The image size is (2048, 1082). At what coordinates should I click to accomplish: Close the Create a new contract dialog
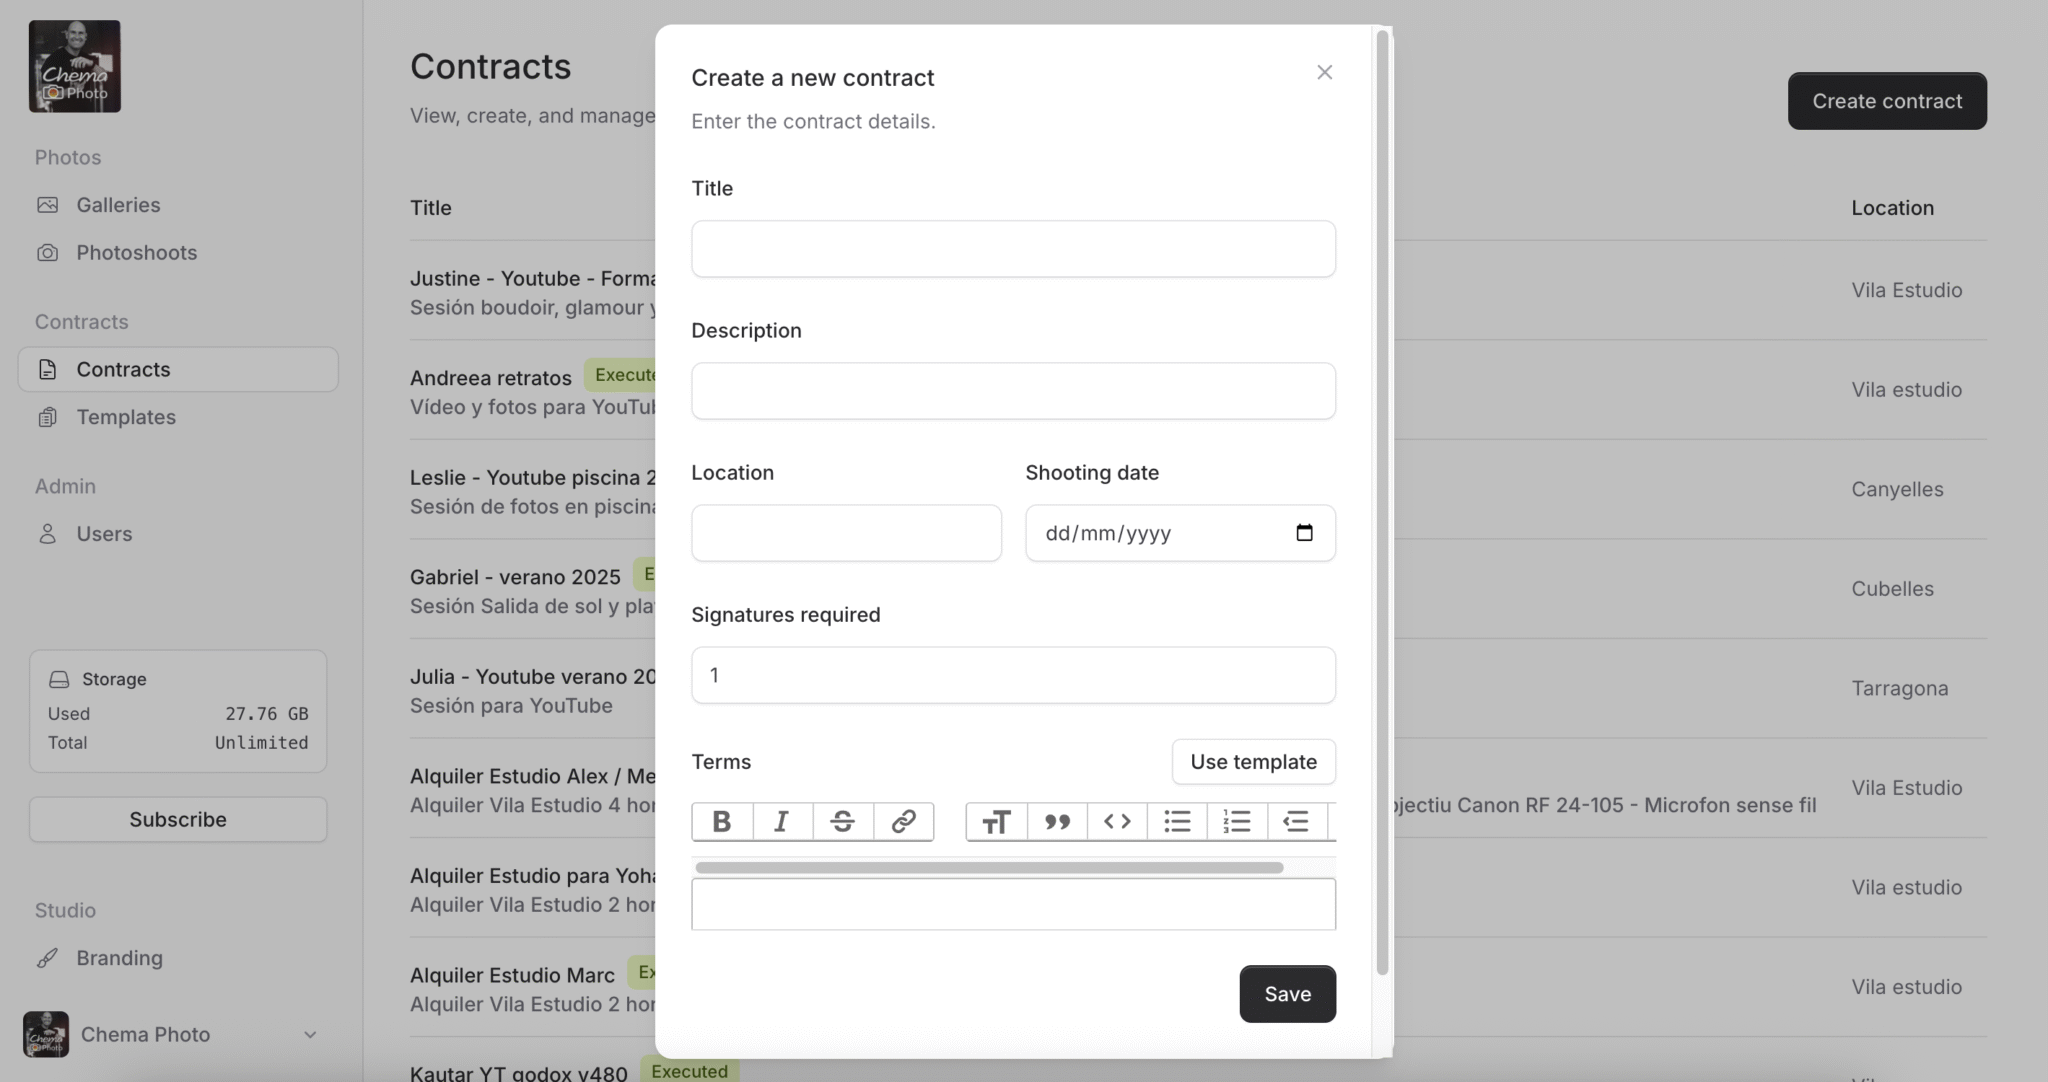1324,72
